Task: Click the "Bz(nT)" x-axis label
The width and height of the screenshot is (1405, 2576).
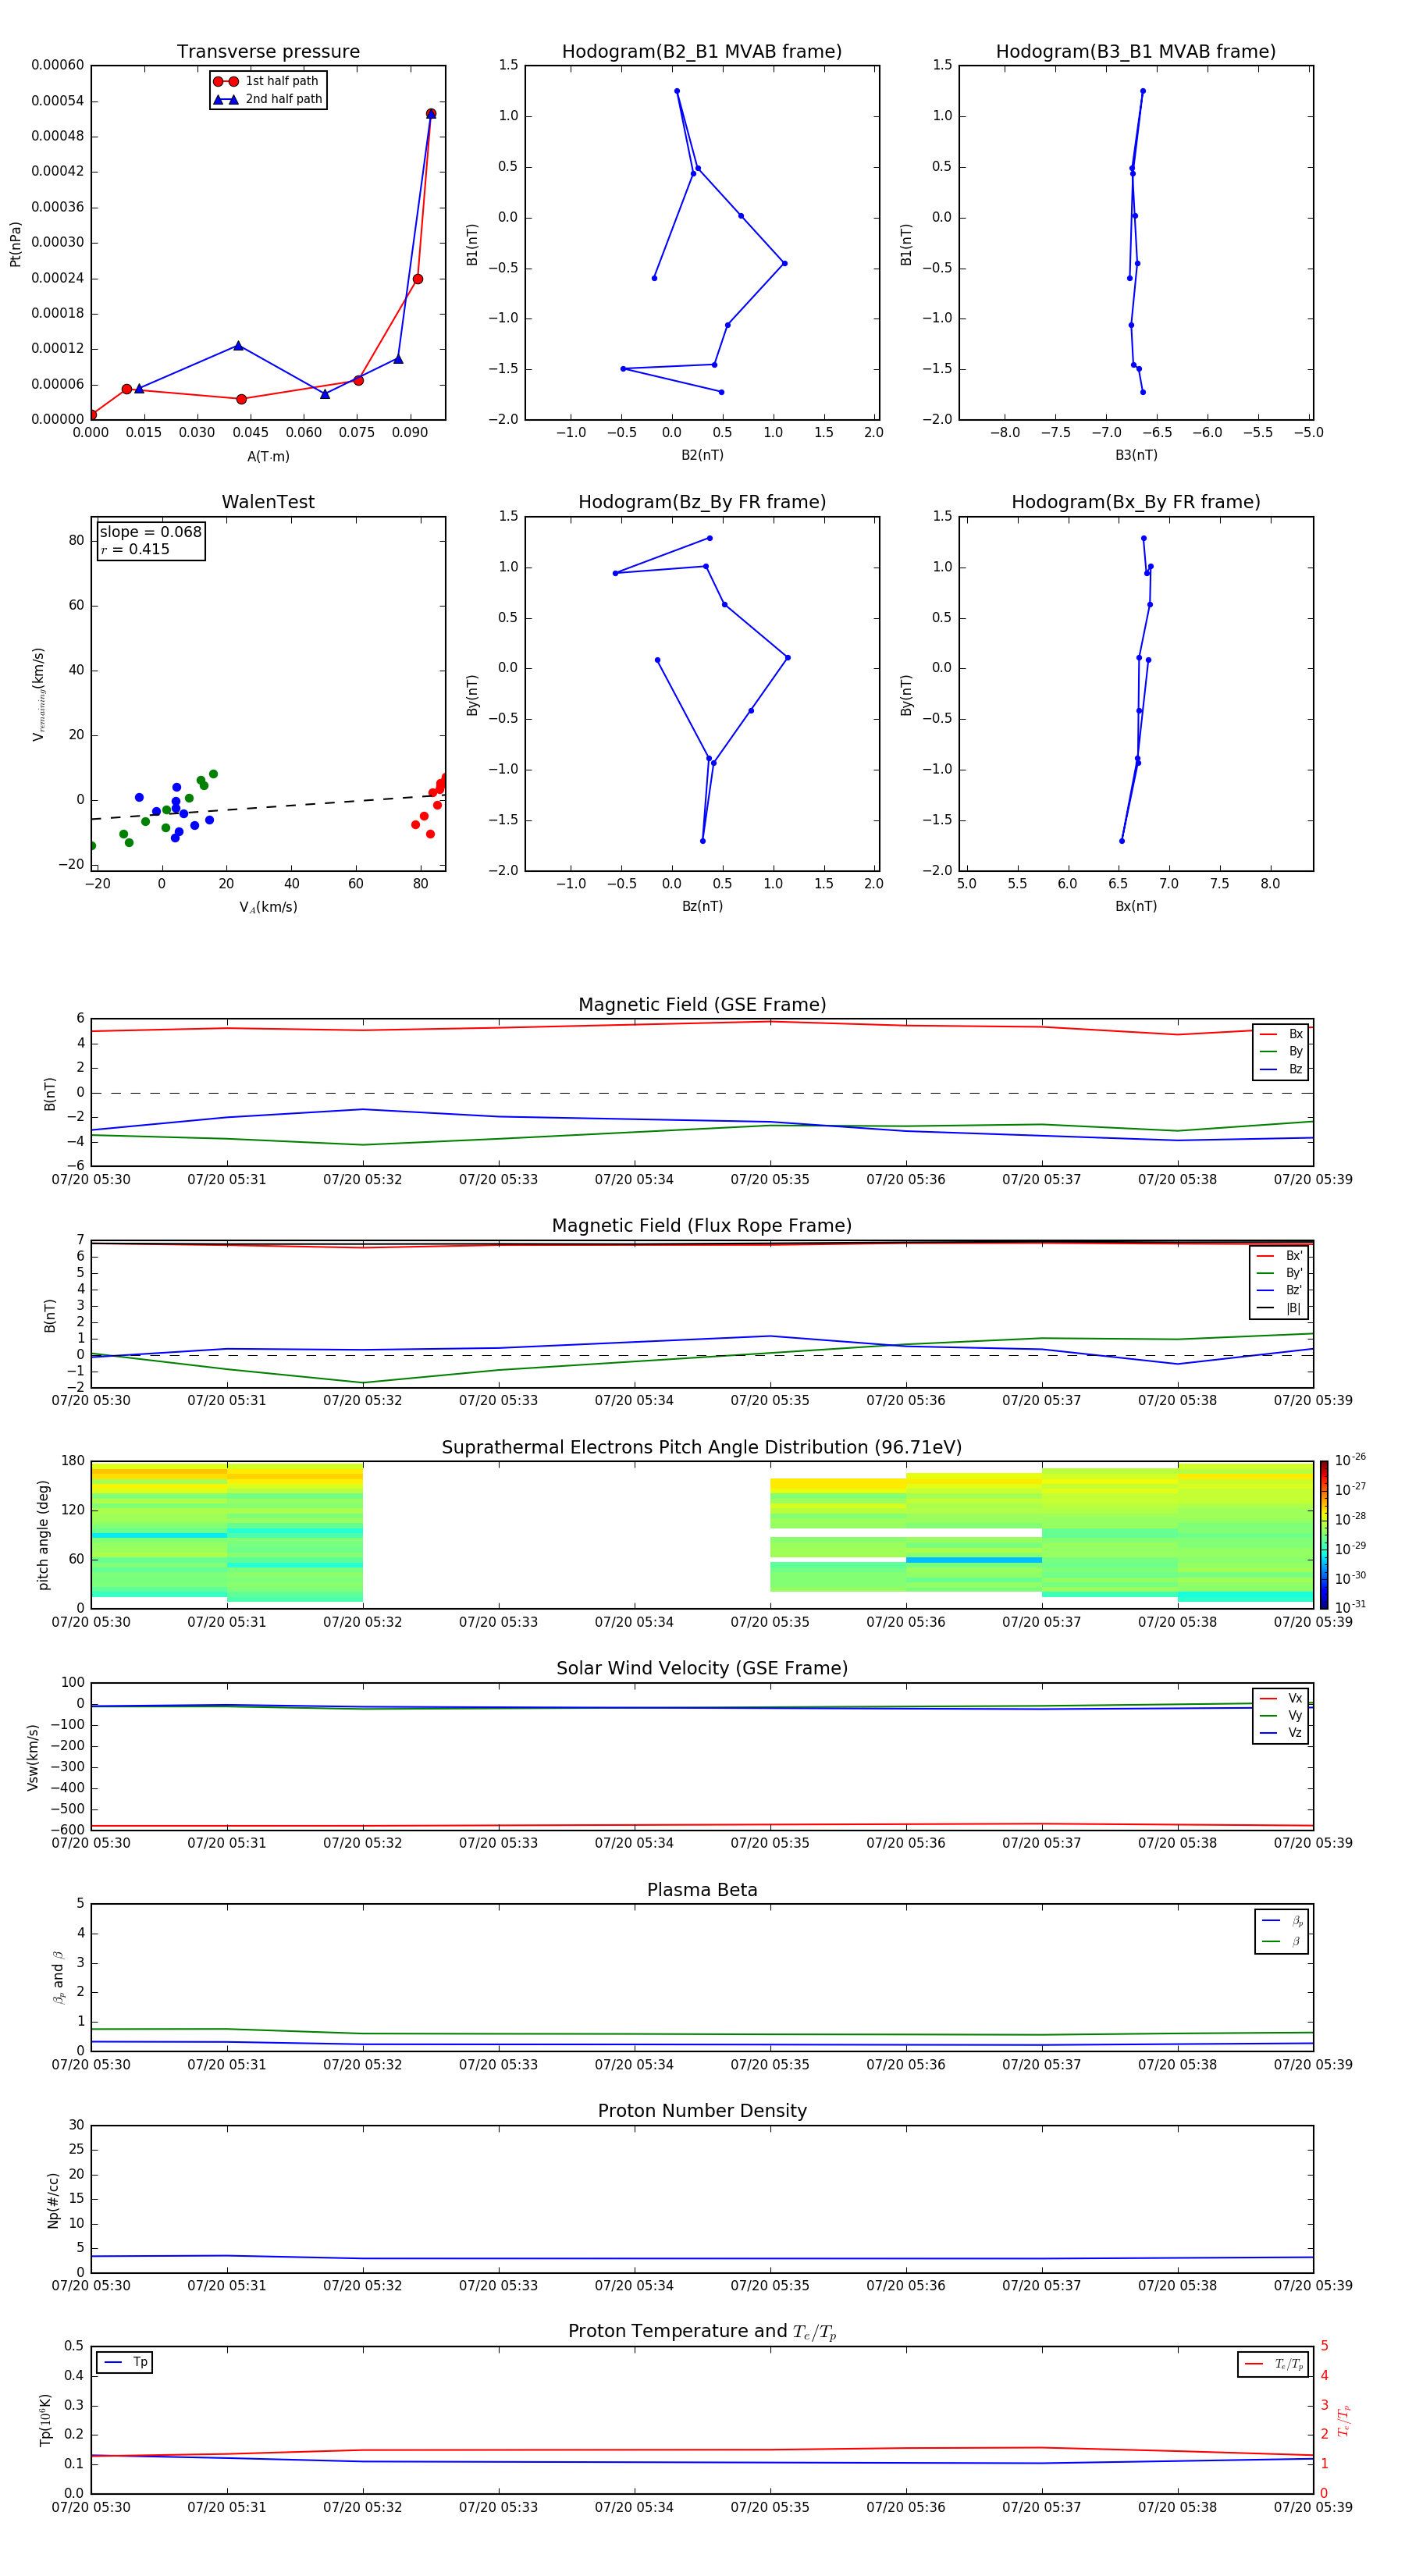Action: 702,906
